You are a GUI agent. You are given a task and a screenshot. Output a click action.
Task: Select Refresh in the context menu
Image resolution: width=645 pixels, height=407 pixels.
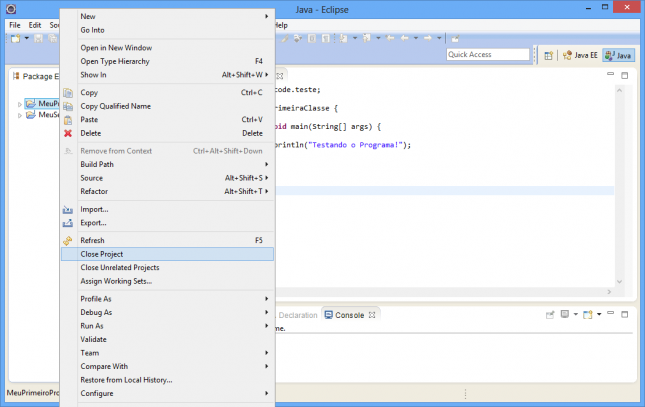click(167, 240)
